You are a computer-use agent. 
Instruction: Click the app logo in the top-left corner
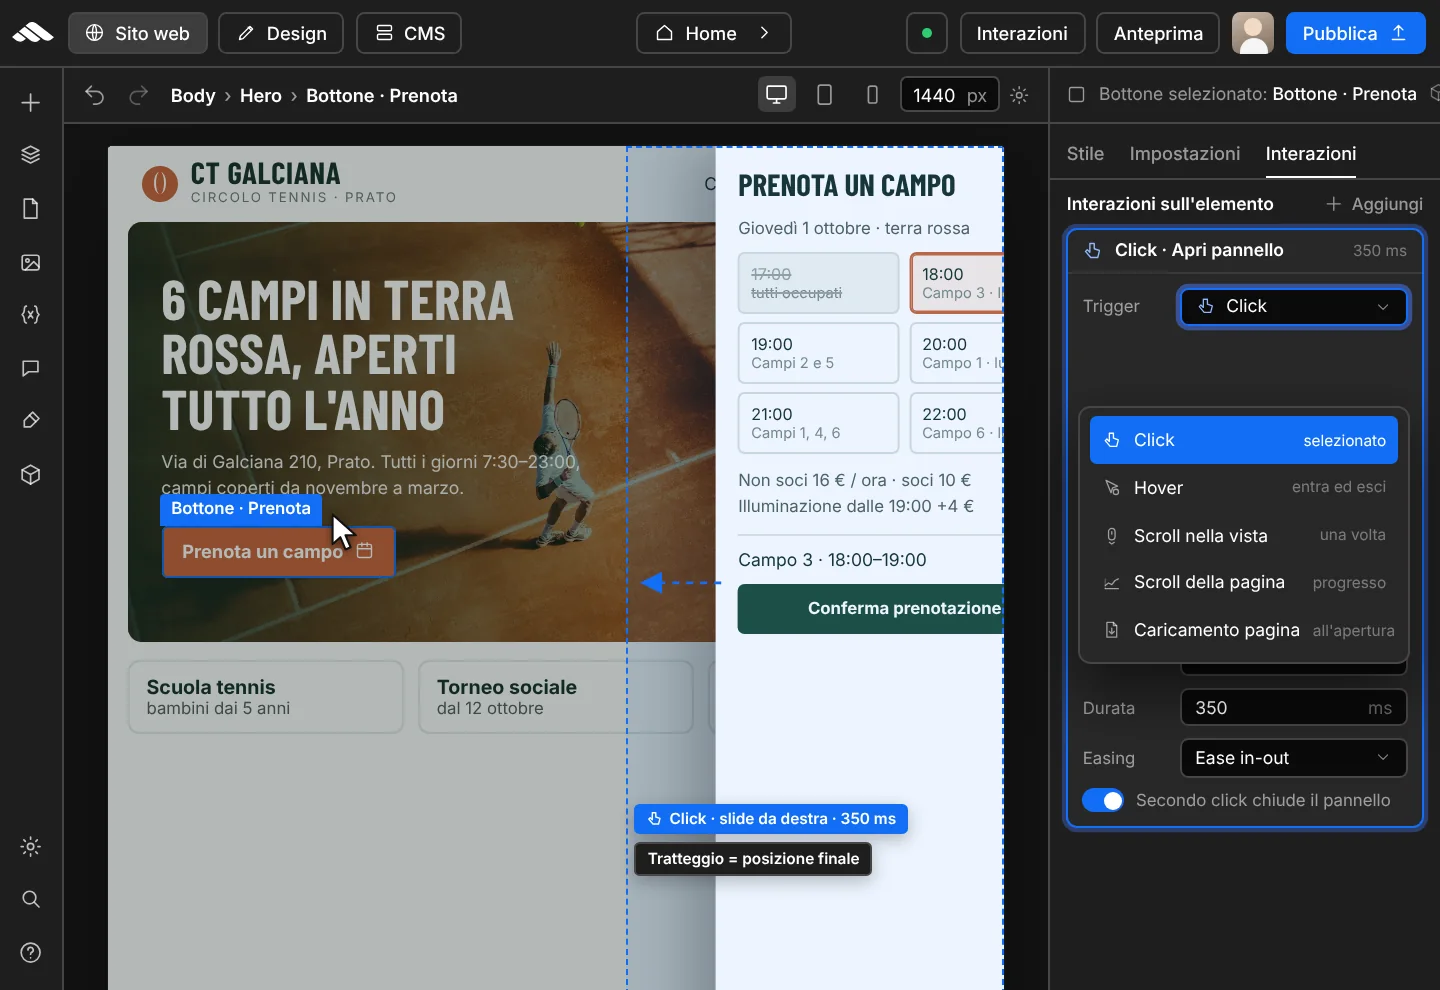tap(33, 33)
